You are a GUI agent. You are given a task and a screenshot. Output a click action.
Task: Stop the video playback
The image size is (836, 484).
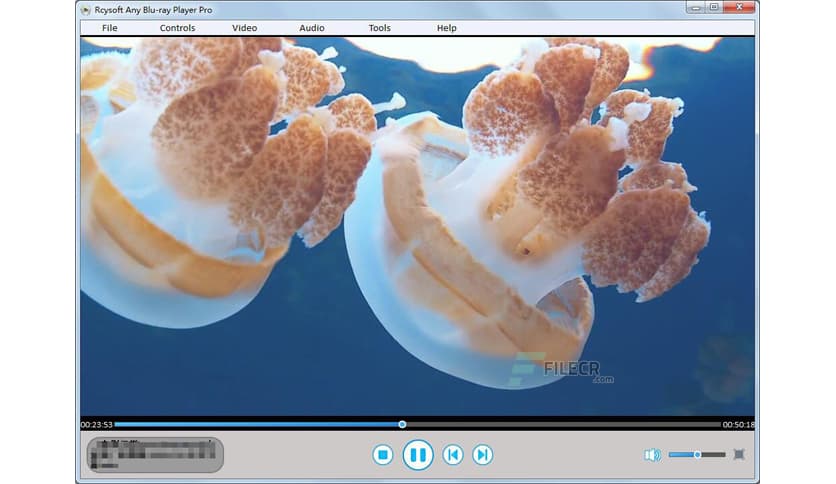tap(382, 455)
